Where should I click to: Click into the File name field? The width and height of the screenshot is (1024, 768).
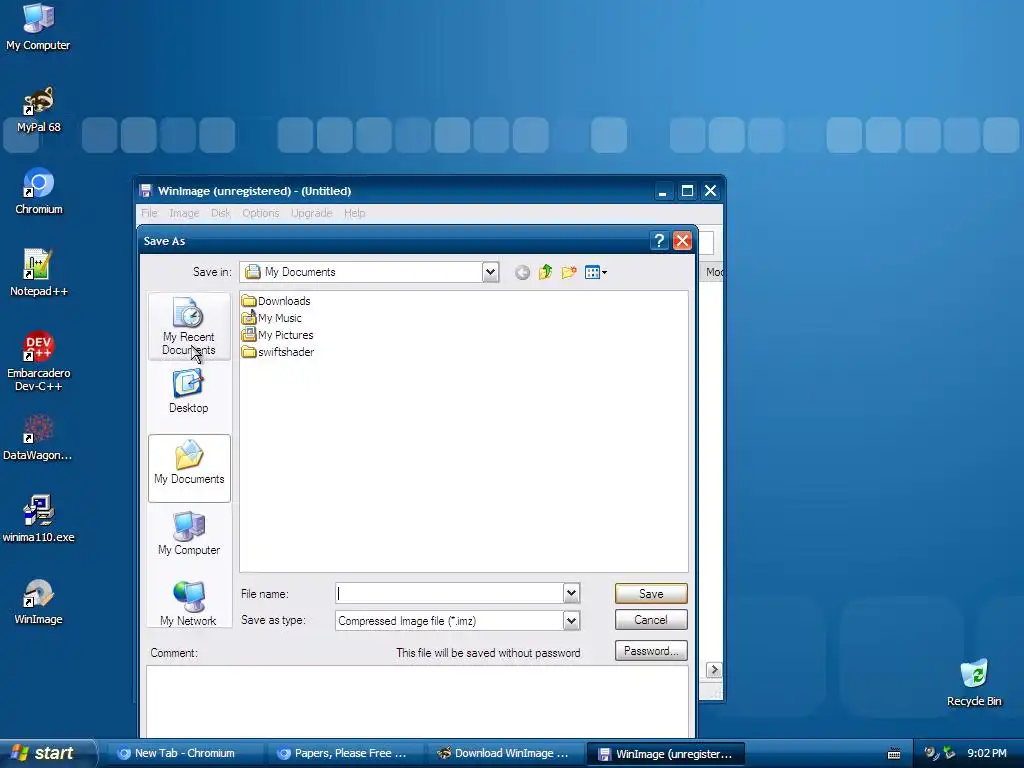click(x=449, y=593)
